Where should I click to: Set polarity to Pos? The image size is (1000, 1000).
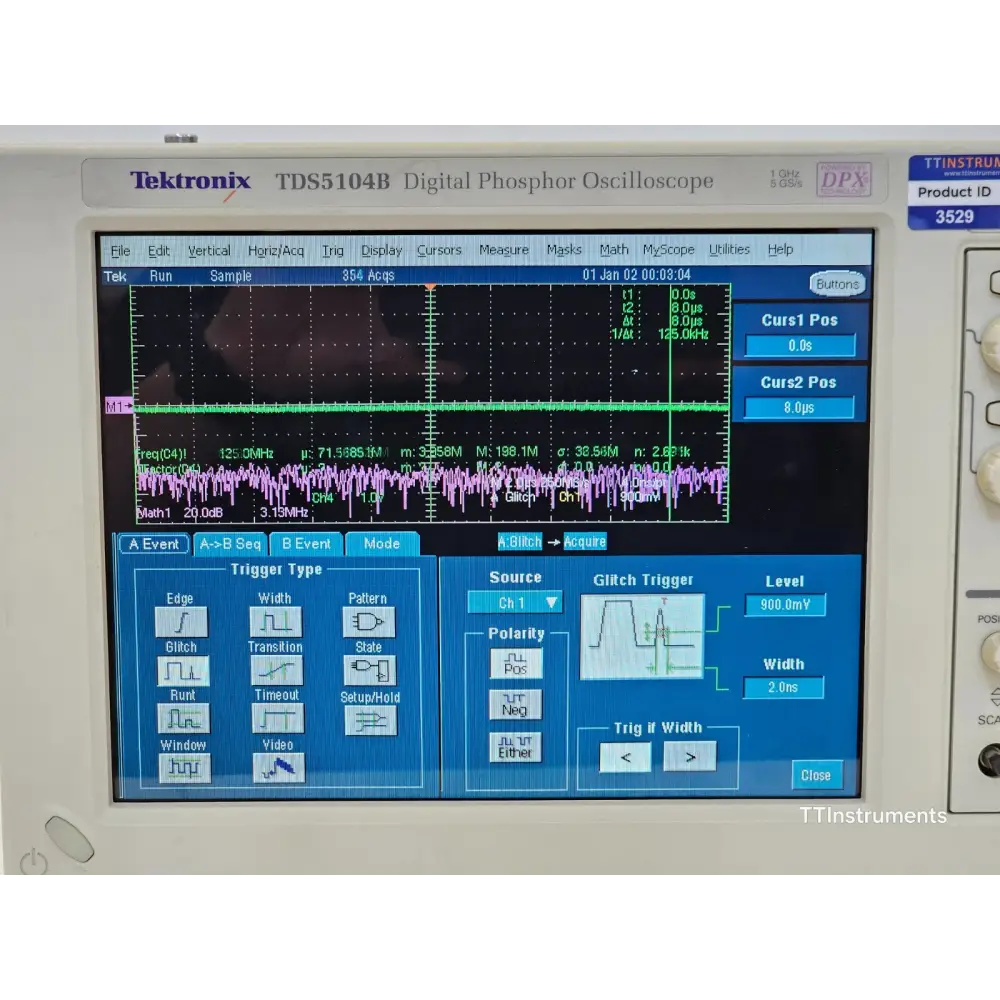516,663
